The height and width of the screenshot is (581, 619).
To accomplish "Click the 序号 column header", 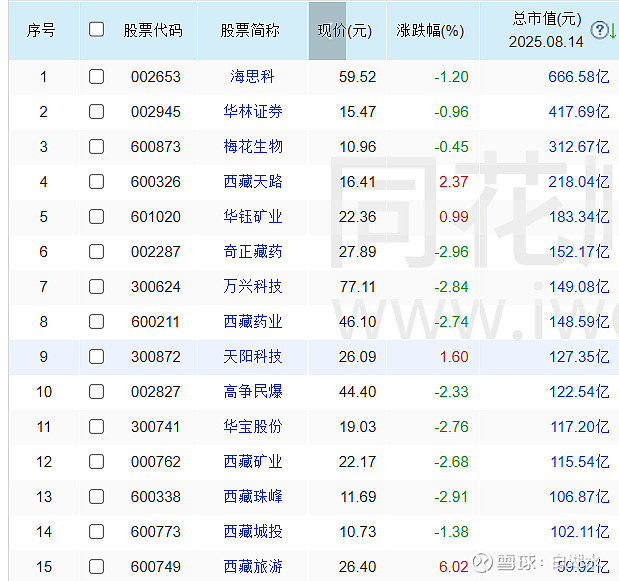I will [x=41, y=30].
